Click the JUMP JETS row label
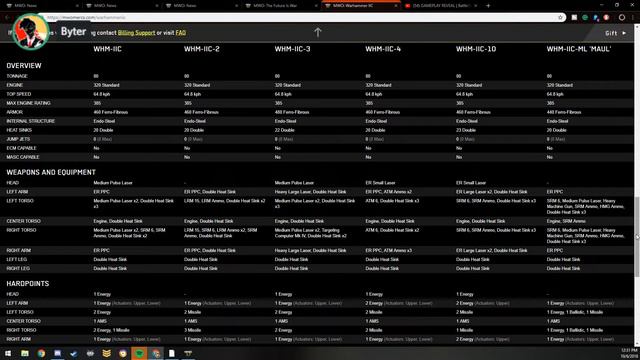This screenshot has height=360, width=640. point(18,139)
